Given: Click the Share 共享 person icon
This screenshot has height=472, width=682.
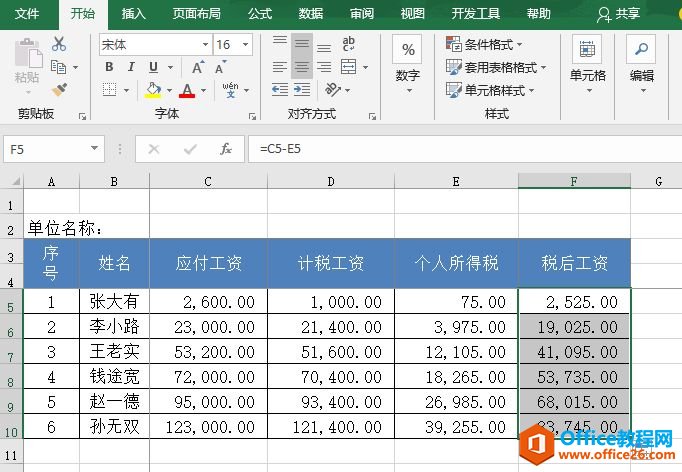Looking at the screenshot, I should click(604, 14).
